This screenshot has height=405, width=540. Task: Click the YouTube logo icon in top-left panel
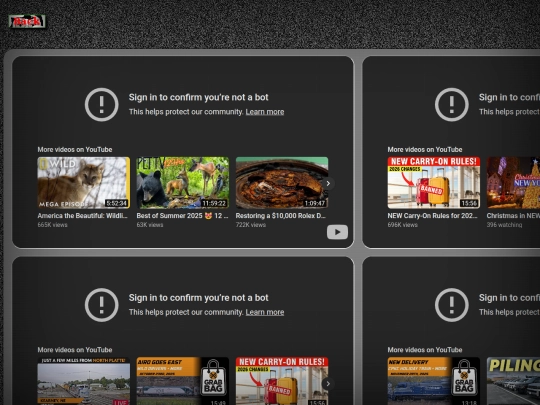pos(337,232)
